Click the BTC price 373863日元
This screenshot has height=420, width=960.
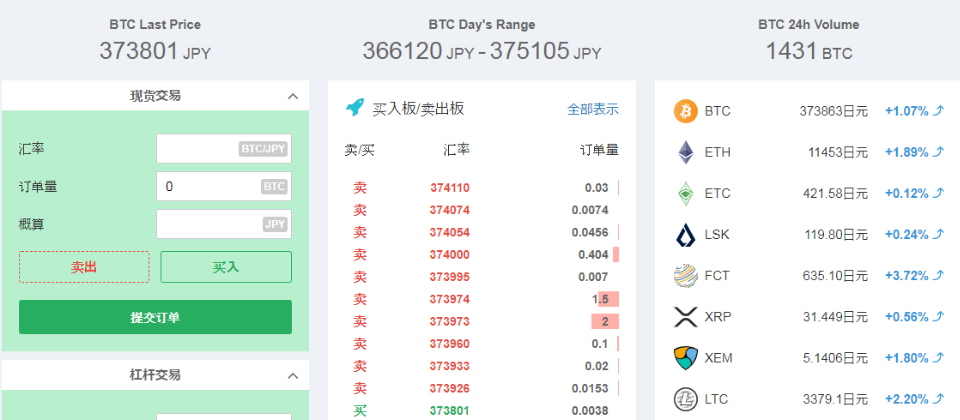(x=833, y=111)
